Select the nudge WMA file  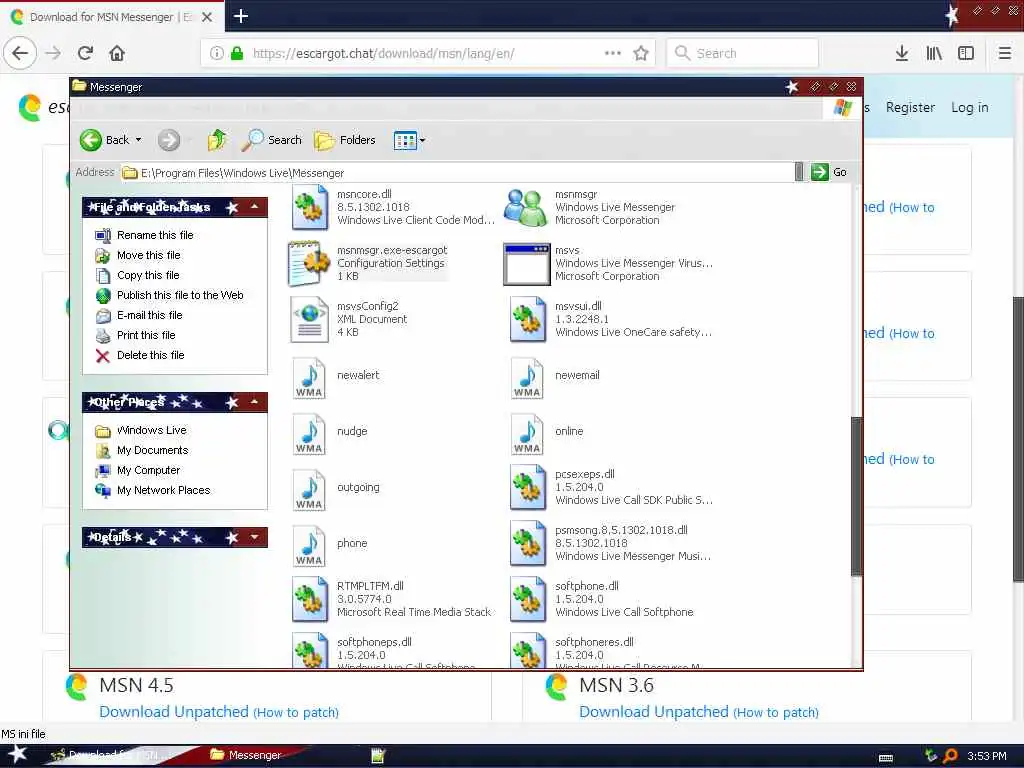coord(310,433)
